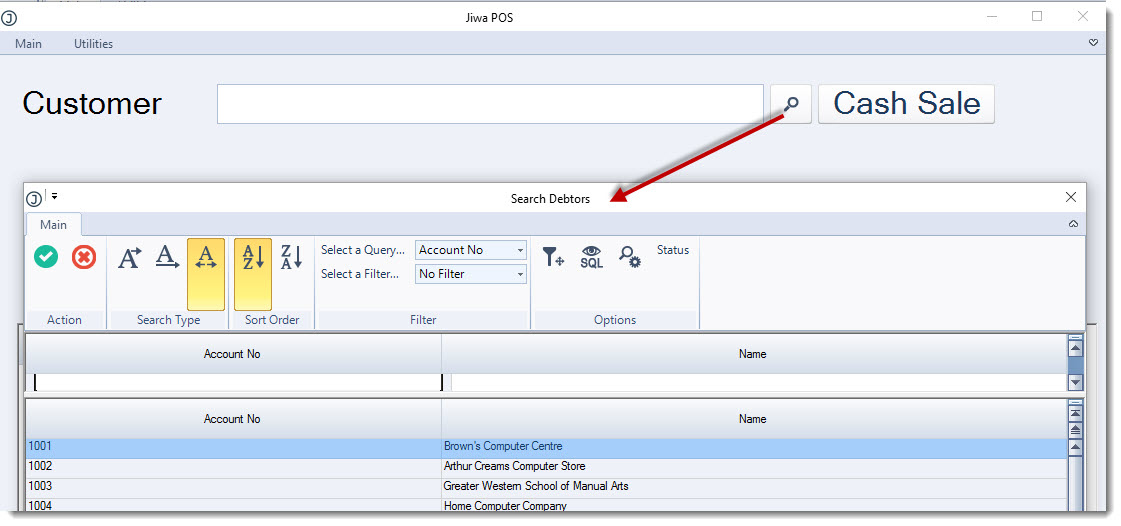The image size is (1121, 526).
Task: Select Greater Western School of Manual Arts
Action: [754, 489]
